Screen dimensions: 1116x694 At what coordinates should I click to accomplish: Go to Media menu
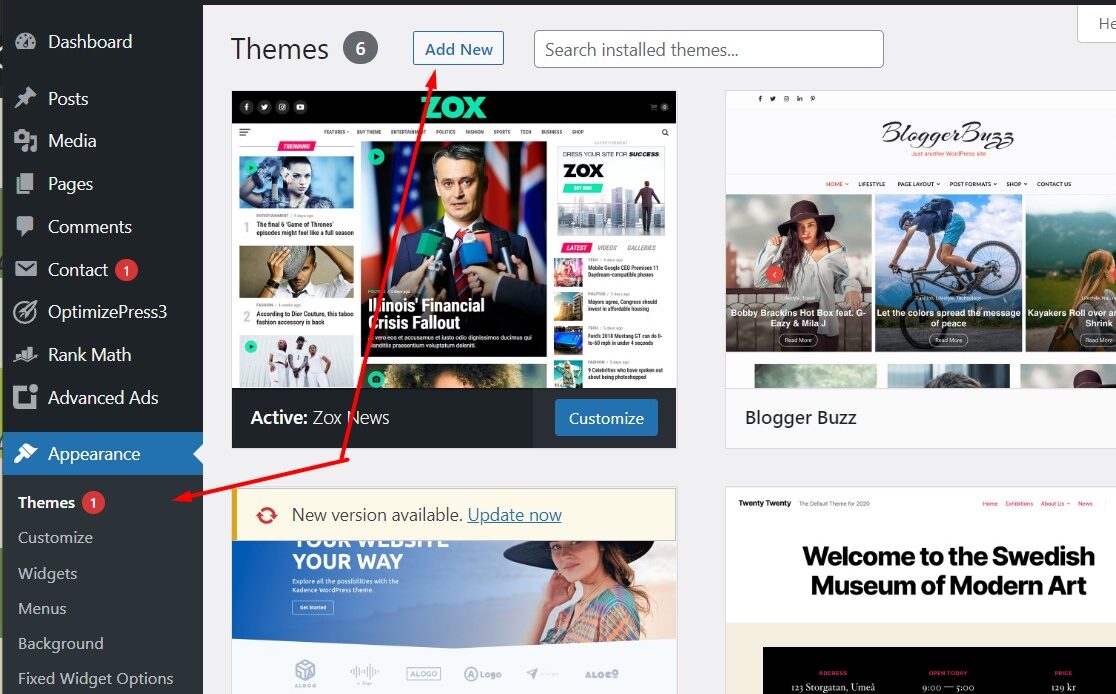(72, 141)
